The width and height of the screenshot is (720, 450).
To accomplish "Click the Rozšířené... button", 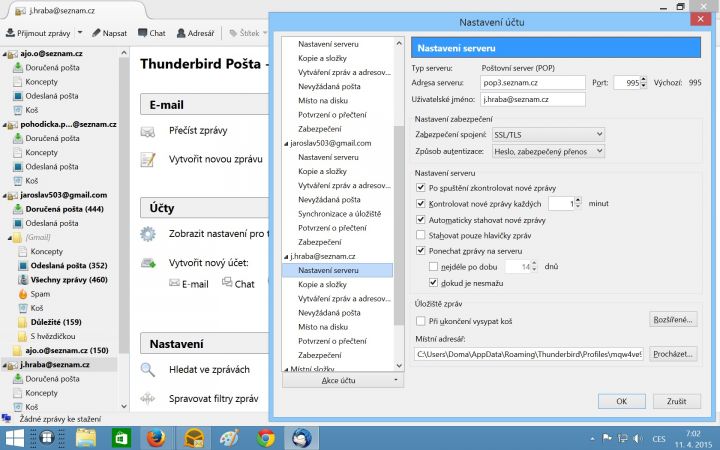I will coord(673,319).
